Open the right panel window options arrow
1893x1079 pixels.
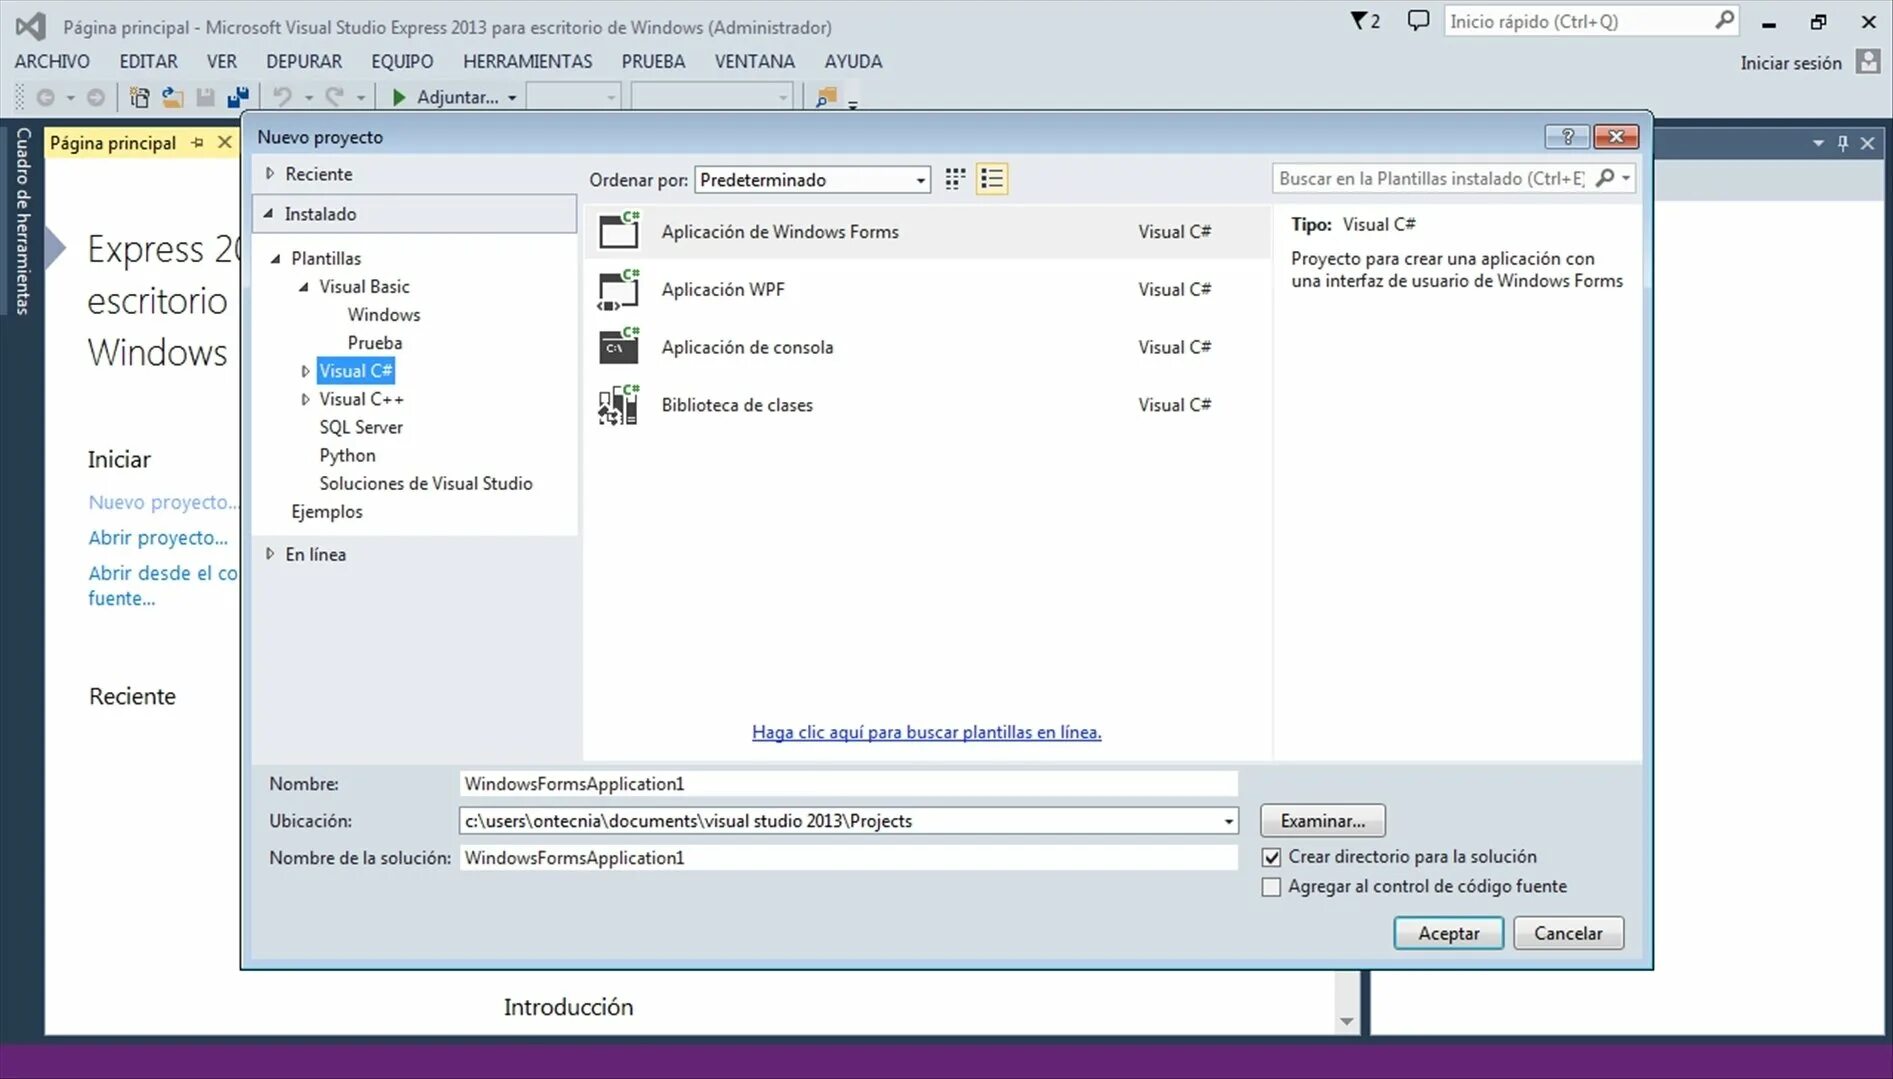pos(1818,143)
